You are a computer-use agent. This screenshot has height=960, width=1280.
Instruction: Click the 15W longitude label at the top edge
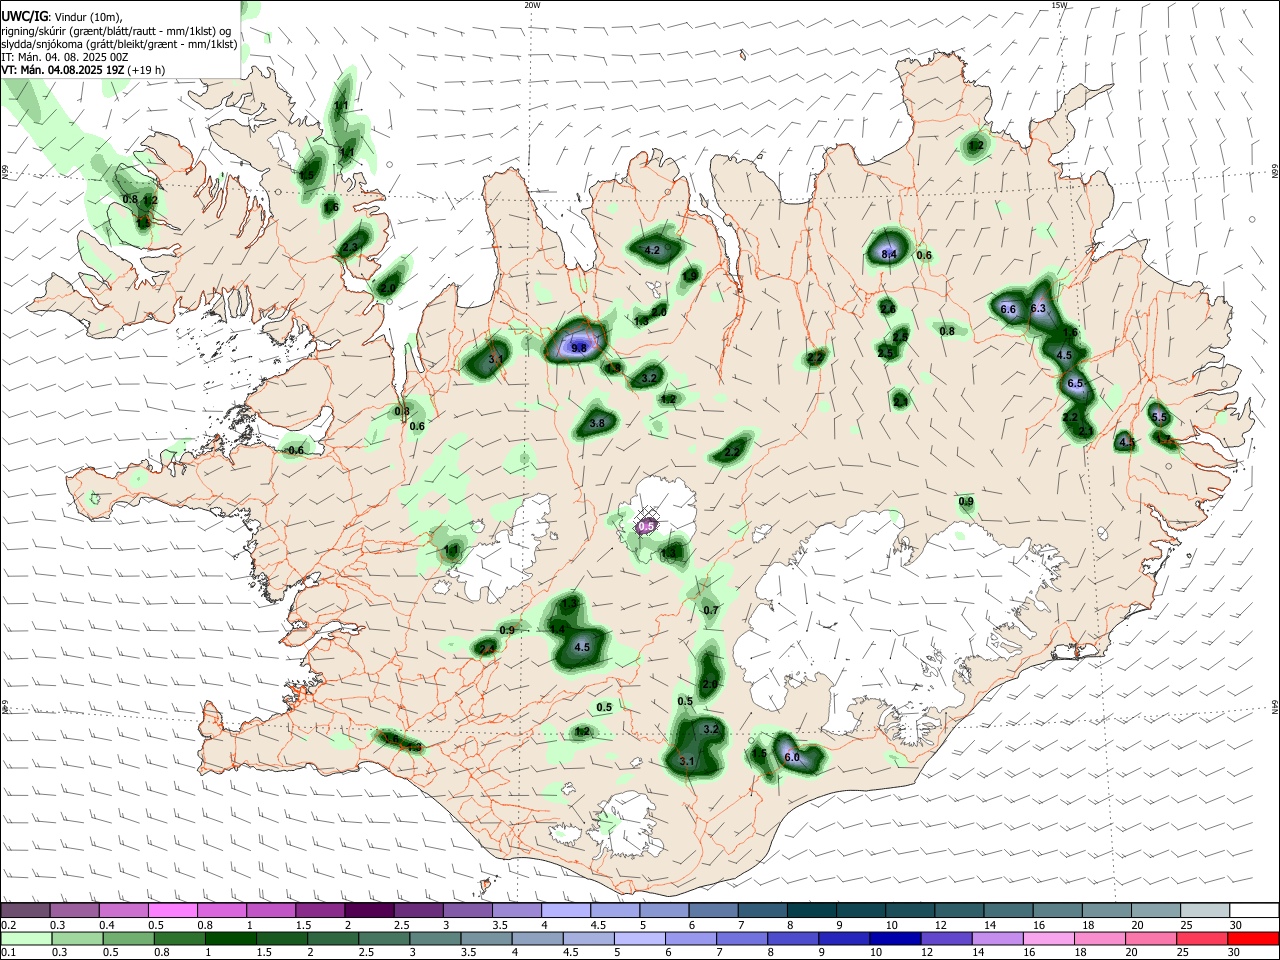(x=1059, y=5)
